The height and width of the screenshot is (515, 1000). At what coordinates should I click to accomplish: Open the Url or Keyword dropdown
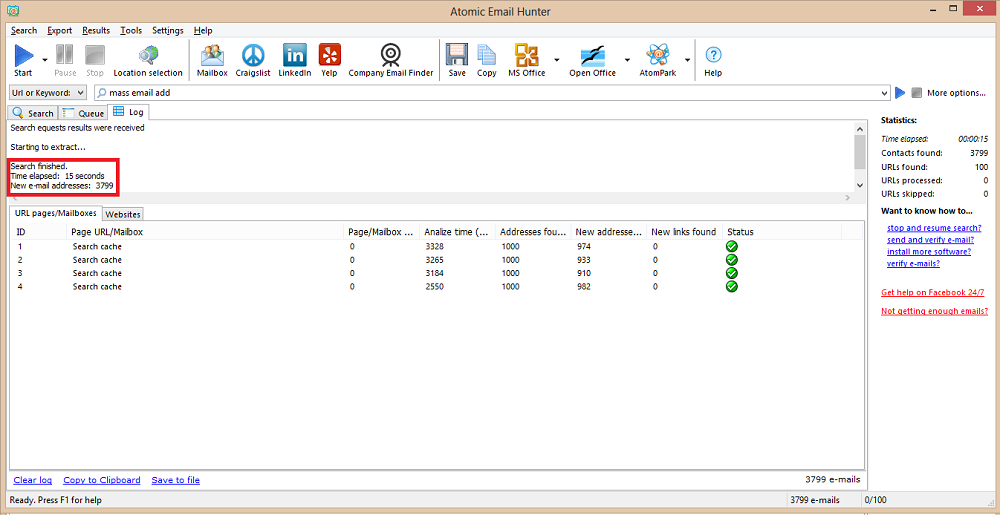[48, 93]
